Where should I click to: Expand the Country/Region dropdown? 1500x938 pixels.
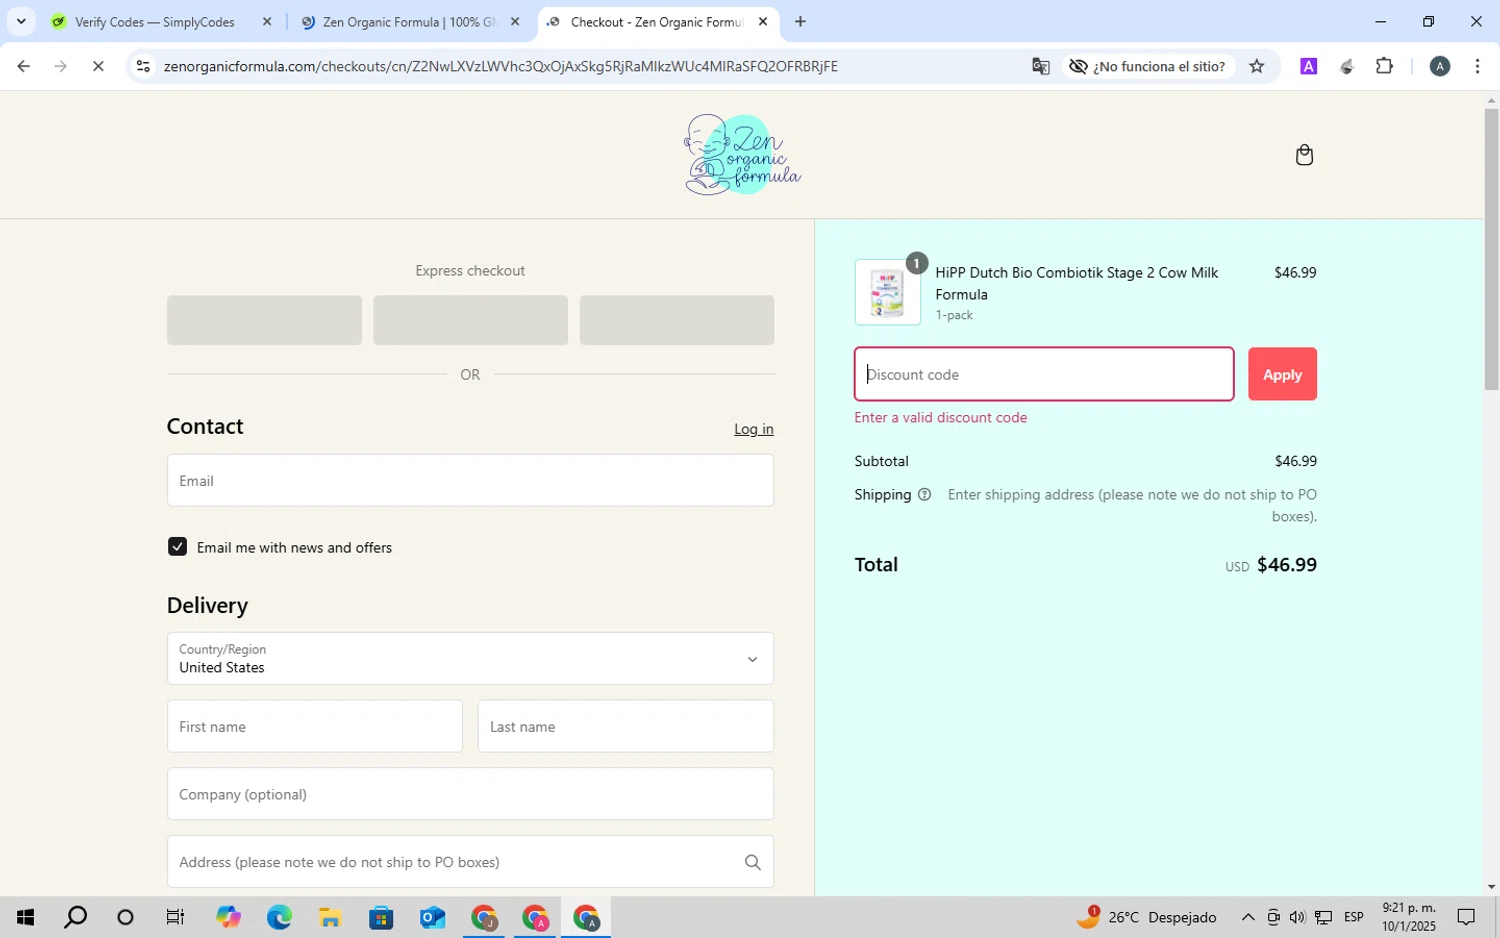[470, 658]
